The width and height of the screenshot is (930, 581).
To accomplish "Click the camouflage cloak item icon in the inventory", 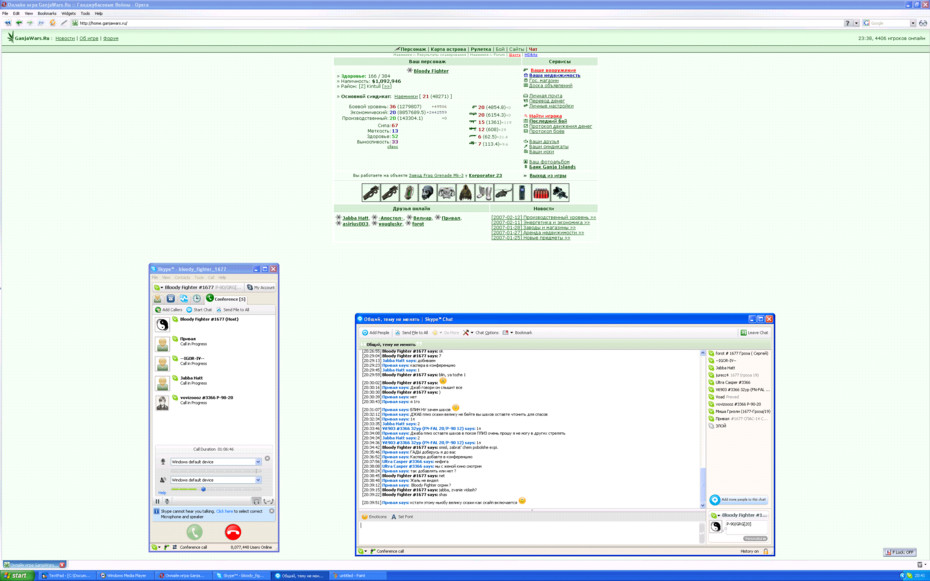I will (x=466, y=193).
